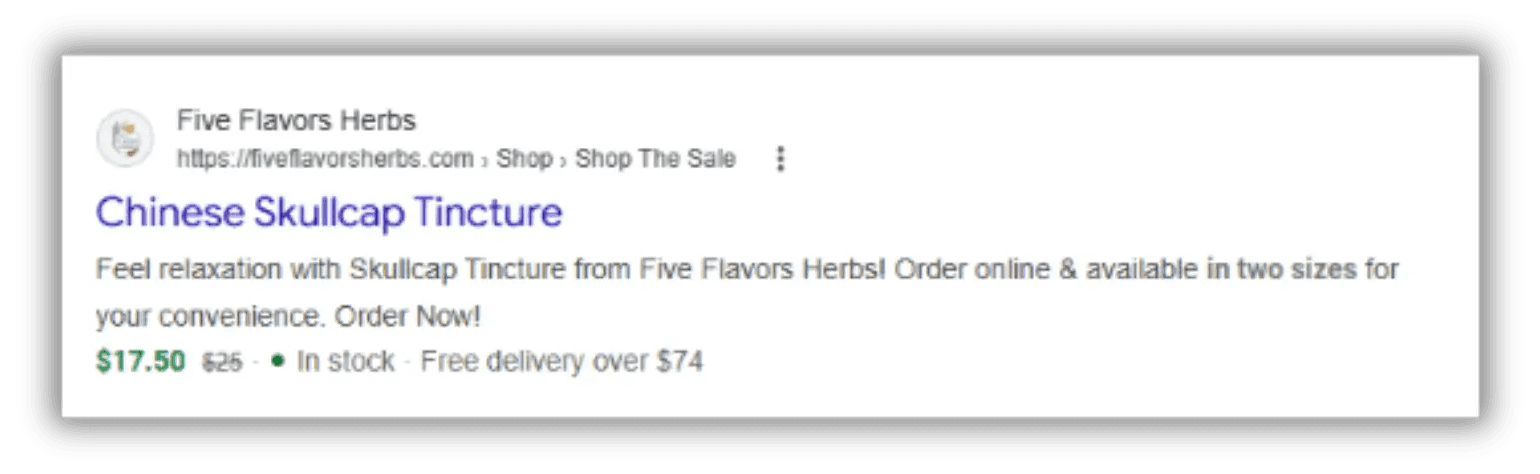
Task: Click the In stock label
Action: (x=345, y=361)
